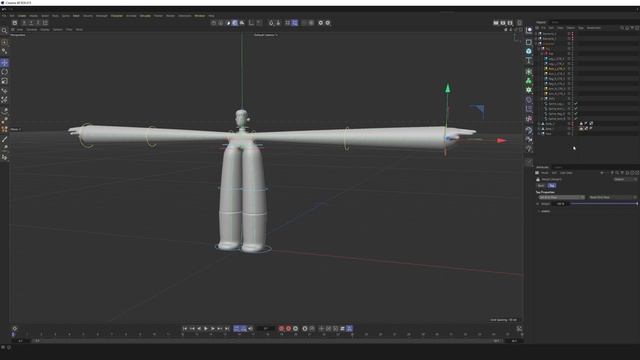
Task: Open the Default Camera dropdown in viewport
Action: point(266,35)
